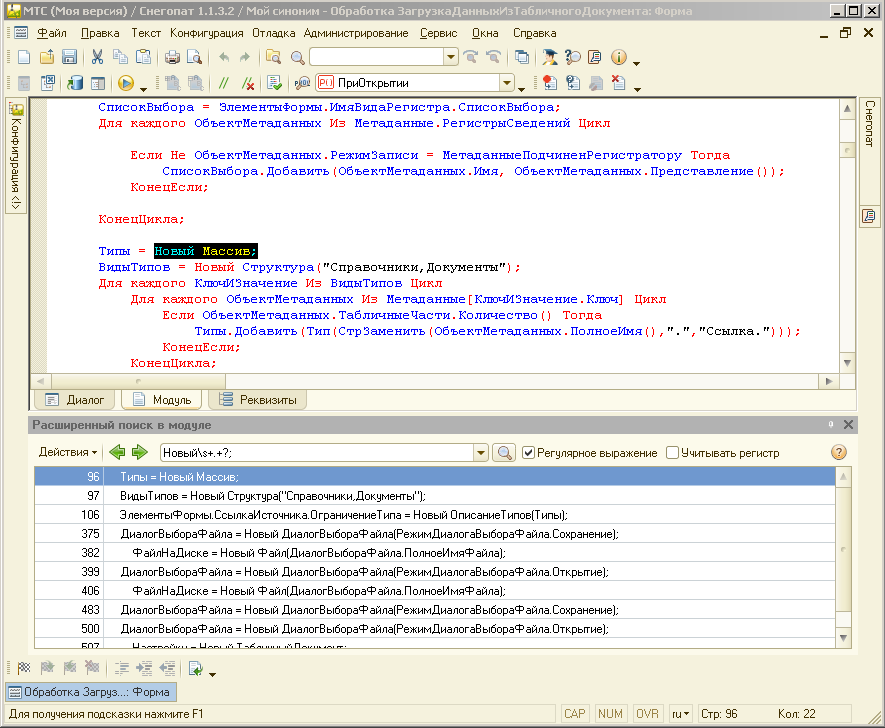Click the syntax check icon in module toolbar

(274, 83)
